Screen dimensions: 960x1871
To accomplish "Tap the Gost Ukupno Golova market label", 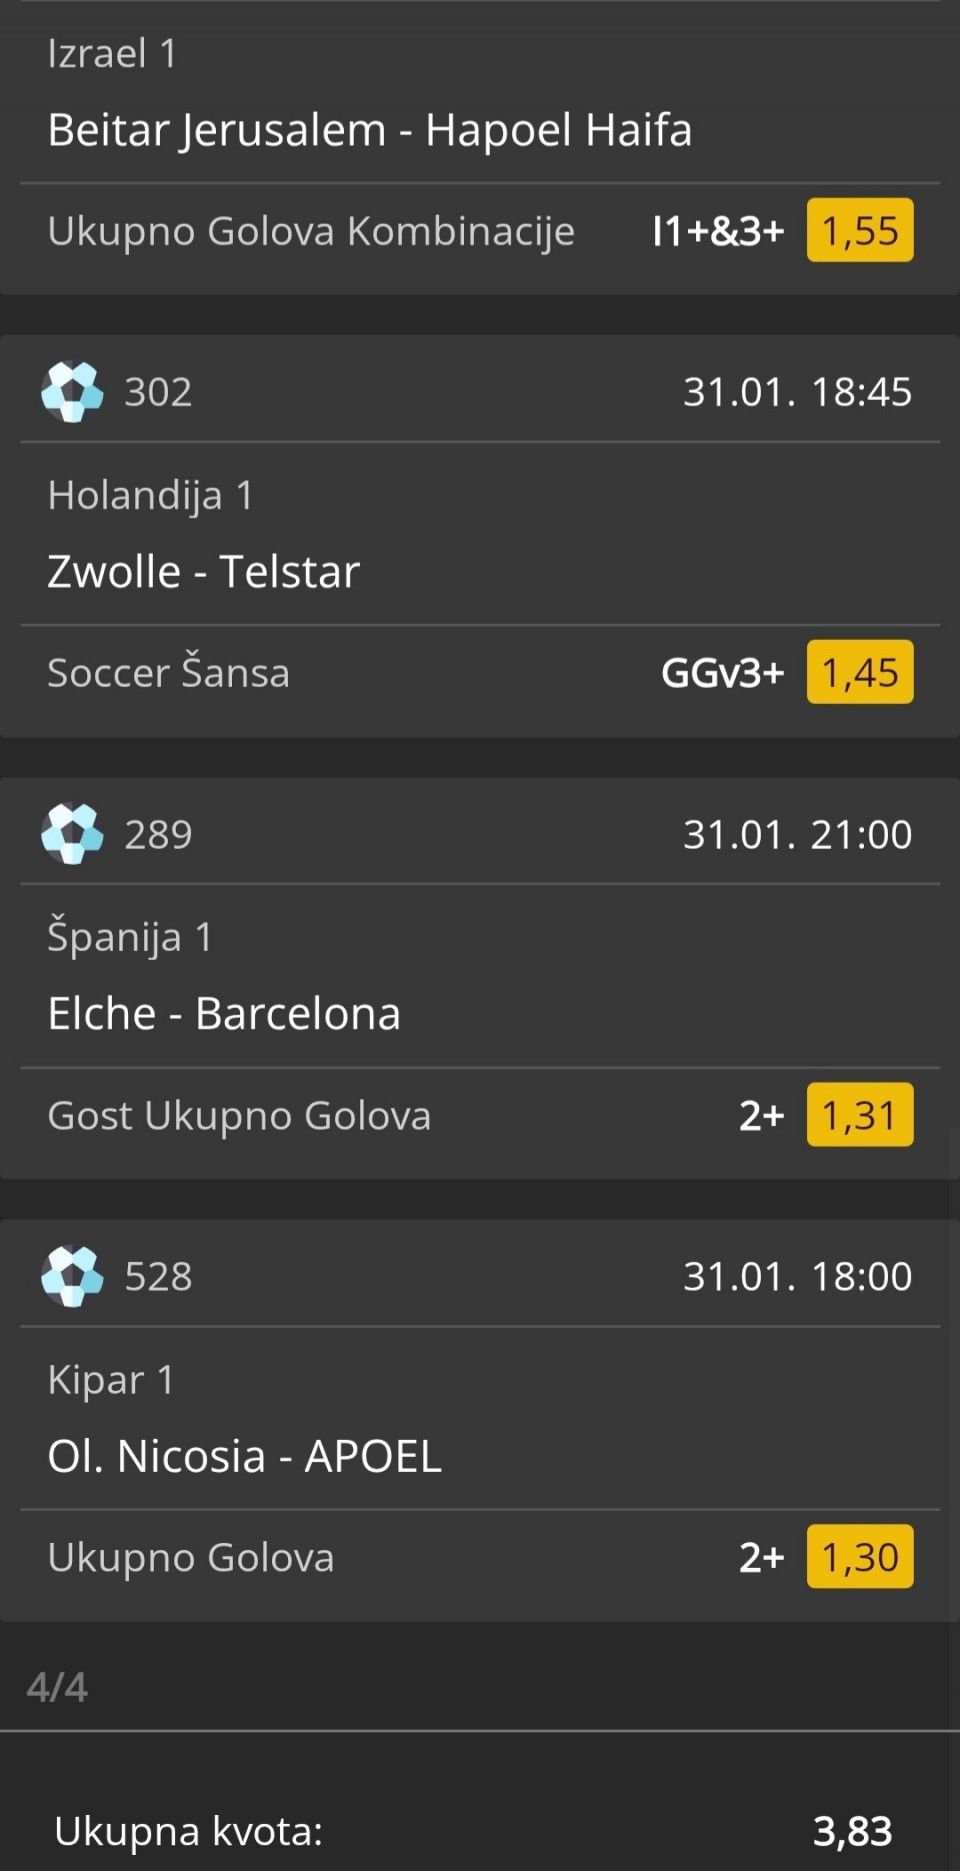I will pos(239,1115).
